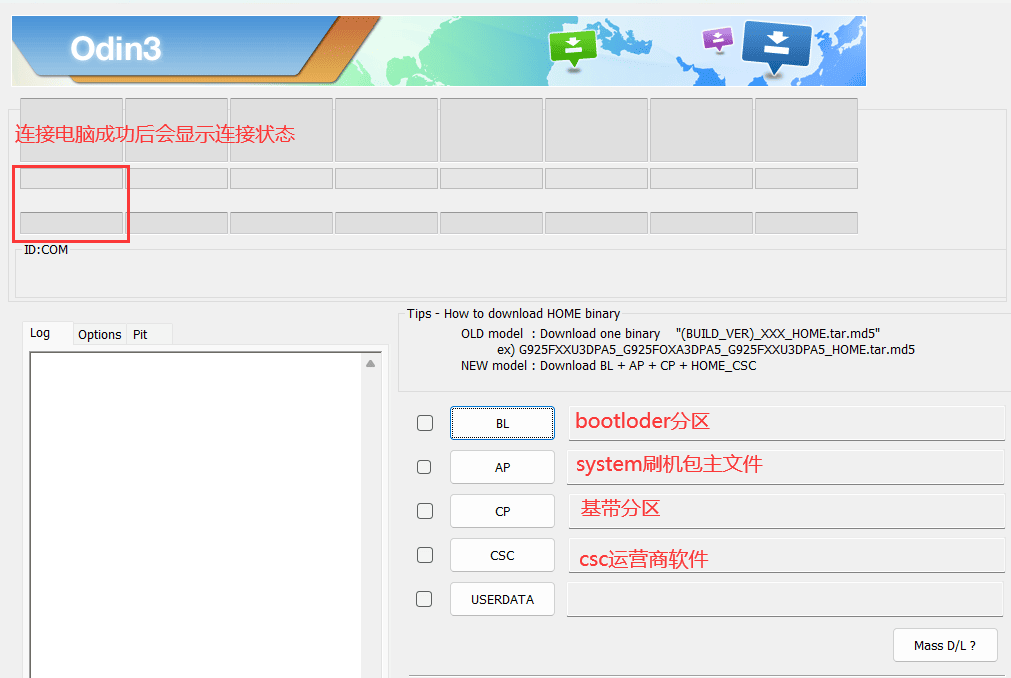
Task: Click the OLD model tip line
Action: tap(670, 334)
